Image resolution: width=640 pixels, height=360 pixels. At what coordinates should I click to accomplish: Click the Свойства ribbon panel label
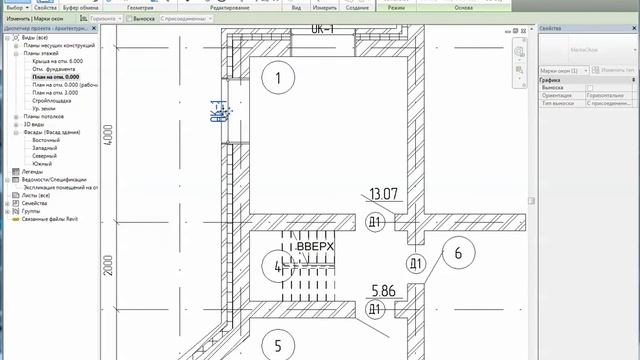click(45, 7)
